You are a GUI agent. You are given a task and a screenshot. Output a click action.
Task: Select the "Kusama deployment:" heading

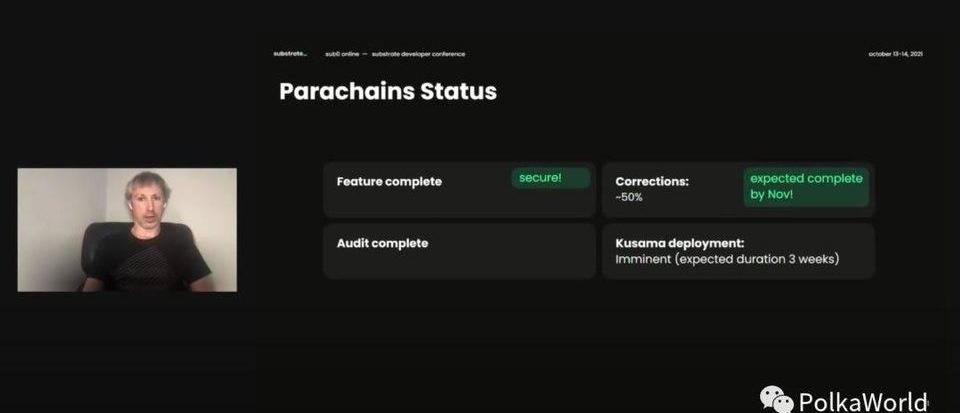click(x=679, y=243)
